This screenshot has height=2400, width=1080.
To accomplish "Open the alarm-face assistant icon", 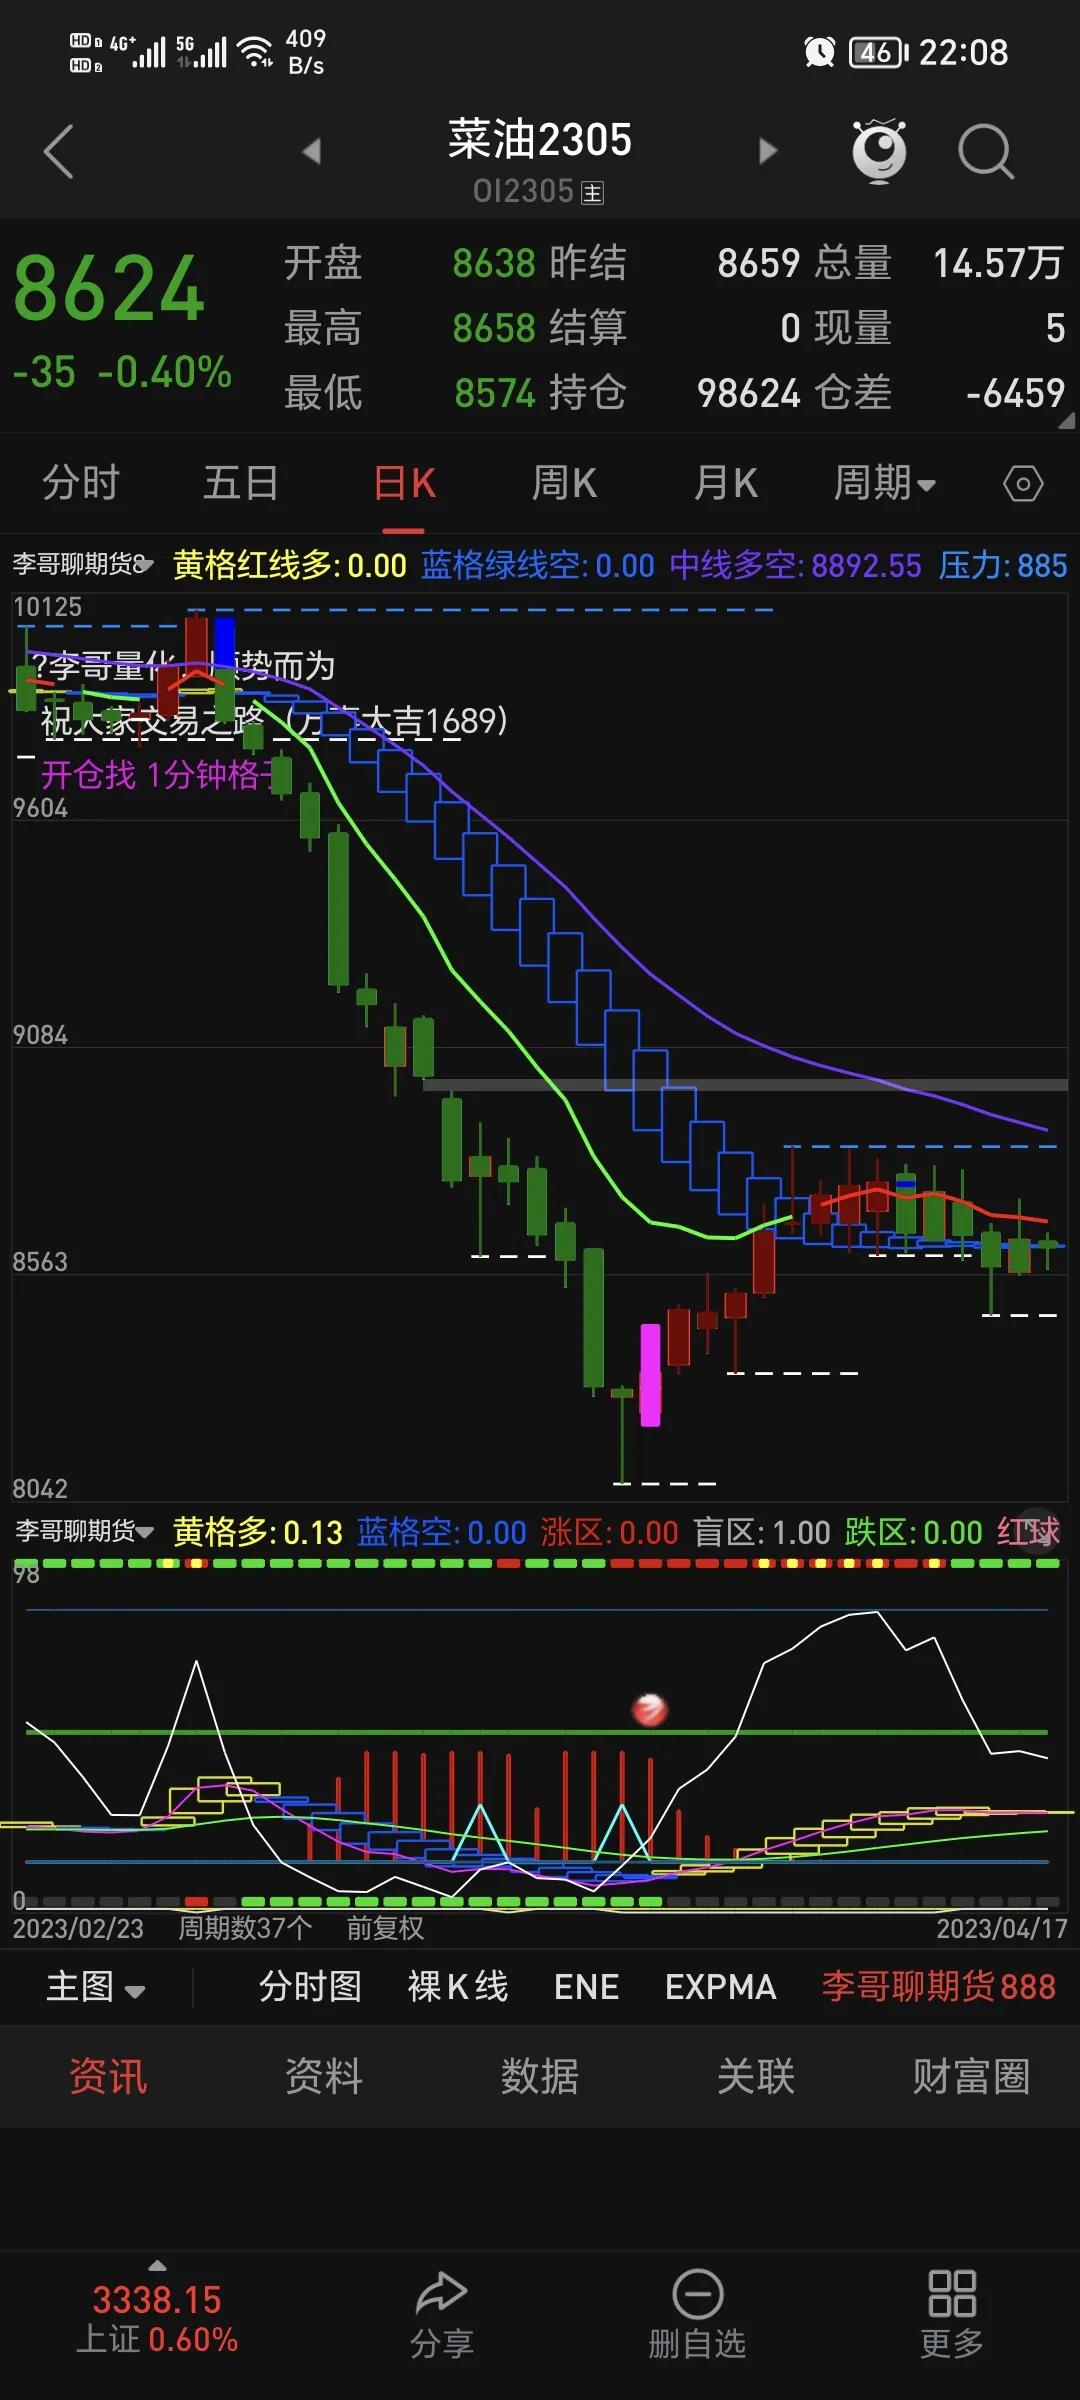I will pyautogui.click(x=879, y=151).
